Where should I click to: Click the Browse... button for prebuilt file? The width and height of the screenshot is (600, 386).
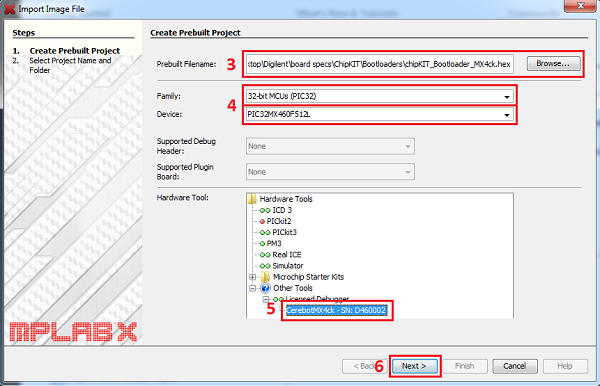pos(553,64)
